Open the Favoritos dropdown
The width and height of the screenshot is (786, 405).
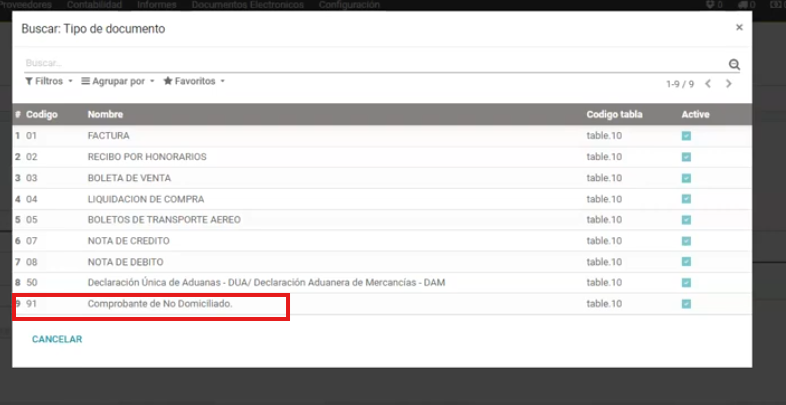[193, 81]
